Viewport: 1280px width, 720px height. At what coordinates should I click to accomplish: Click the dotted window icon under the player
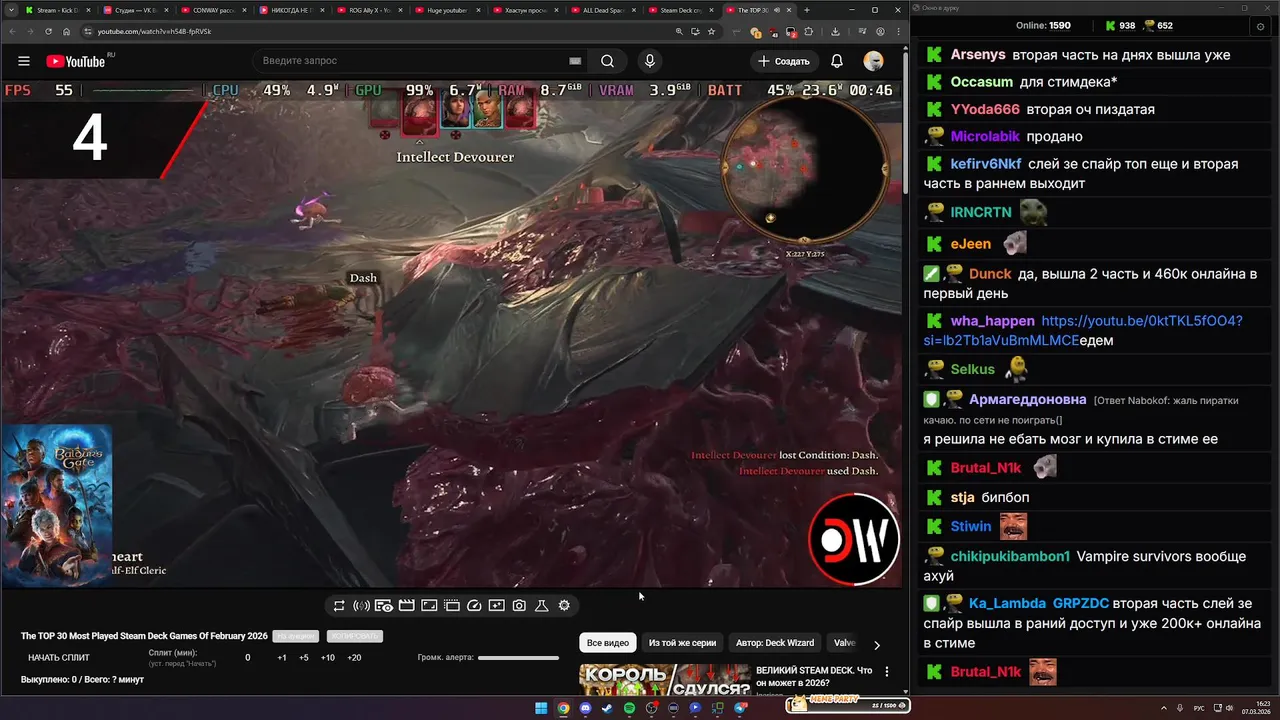coord(451,606)
